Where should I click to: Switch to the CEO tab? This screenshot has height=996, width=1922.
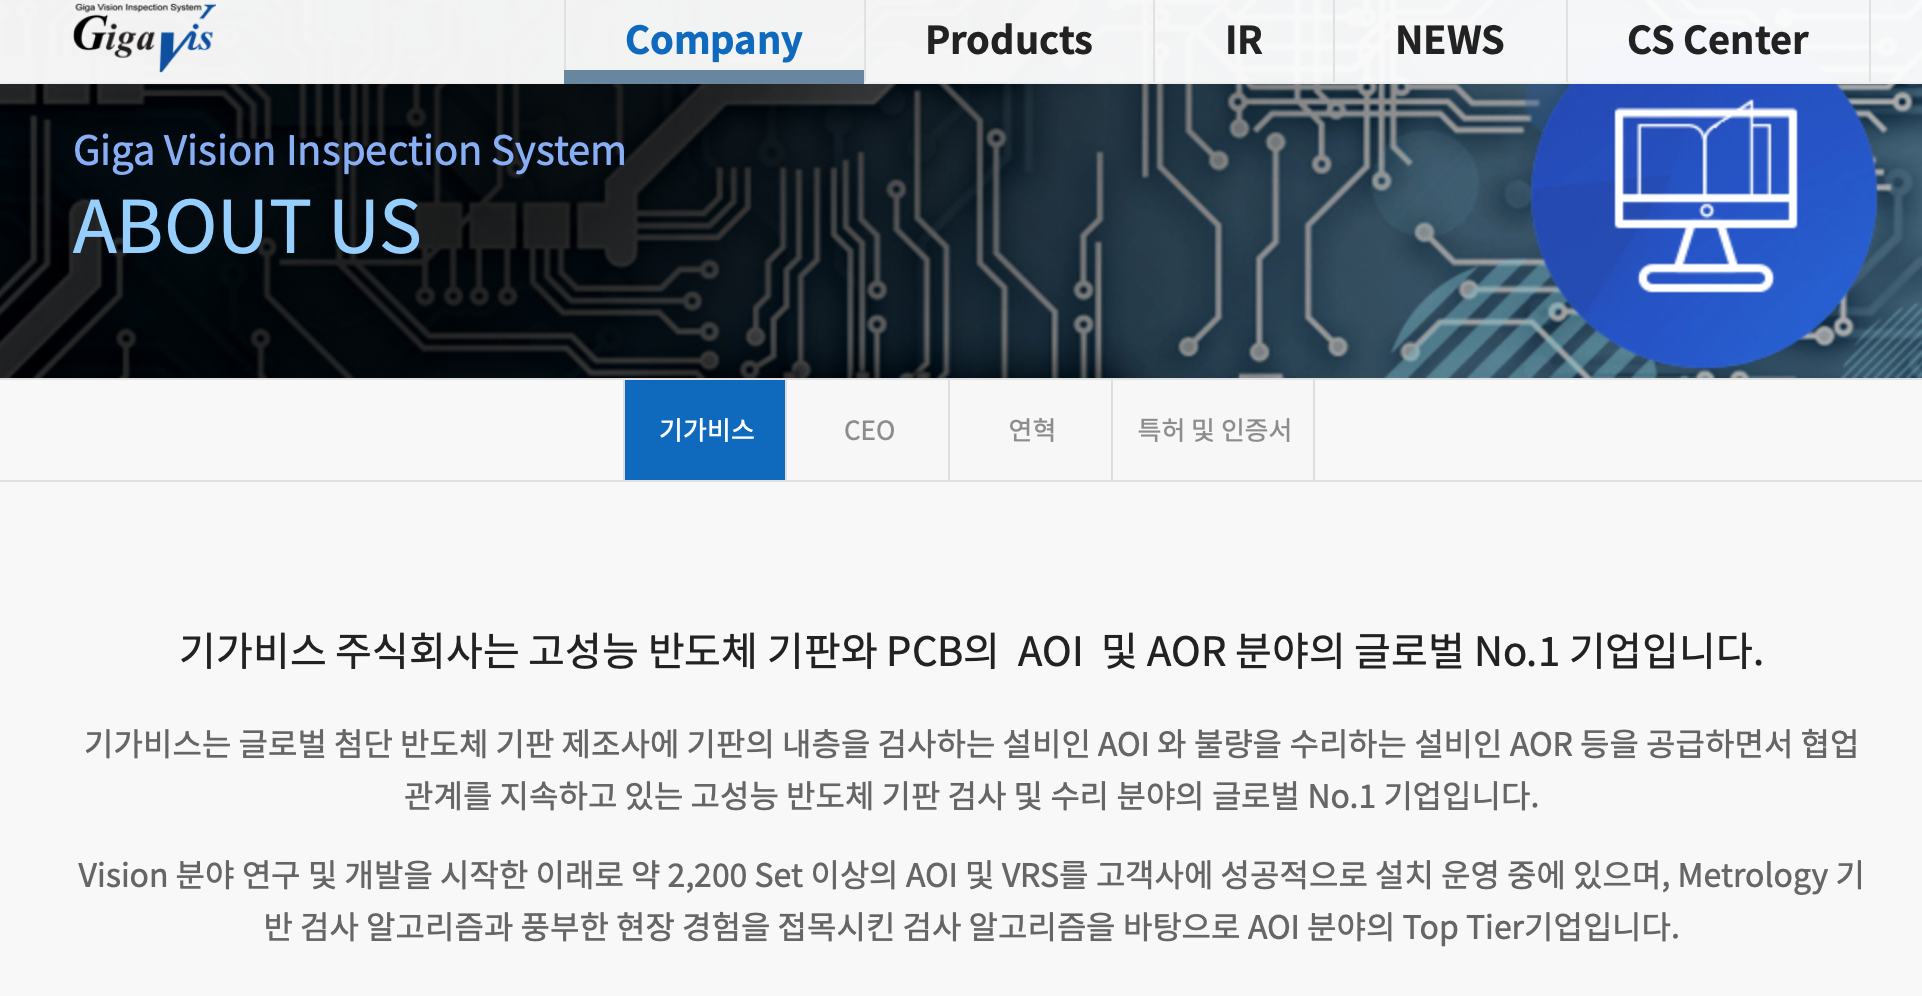pos(868,430)
